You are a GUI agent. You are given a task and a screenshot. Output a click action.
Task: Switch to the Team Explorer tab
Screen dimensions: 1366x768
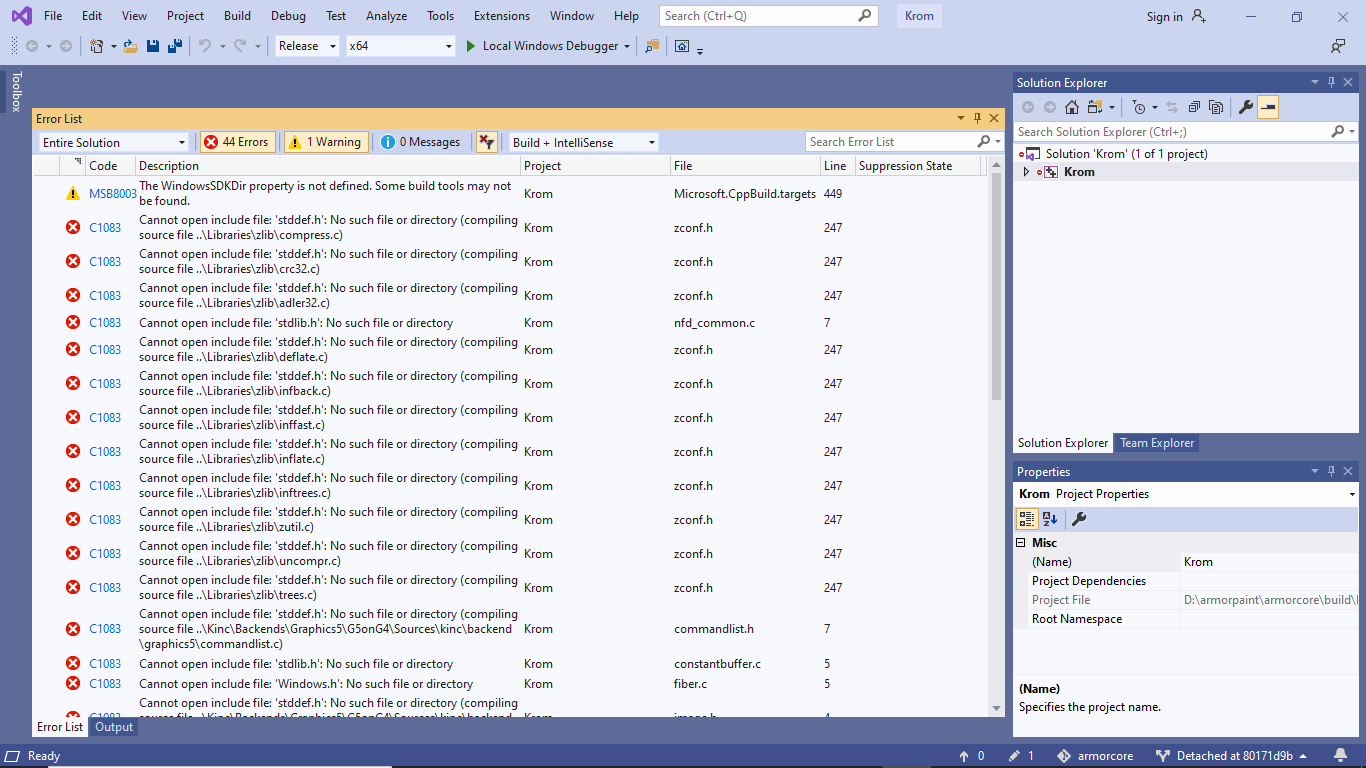(x=1157, y=443)
